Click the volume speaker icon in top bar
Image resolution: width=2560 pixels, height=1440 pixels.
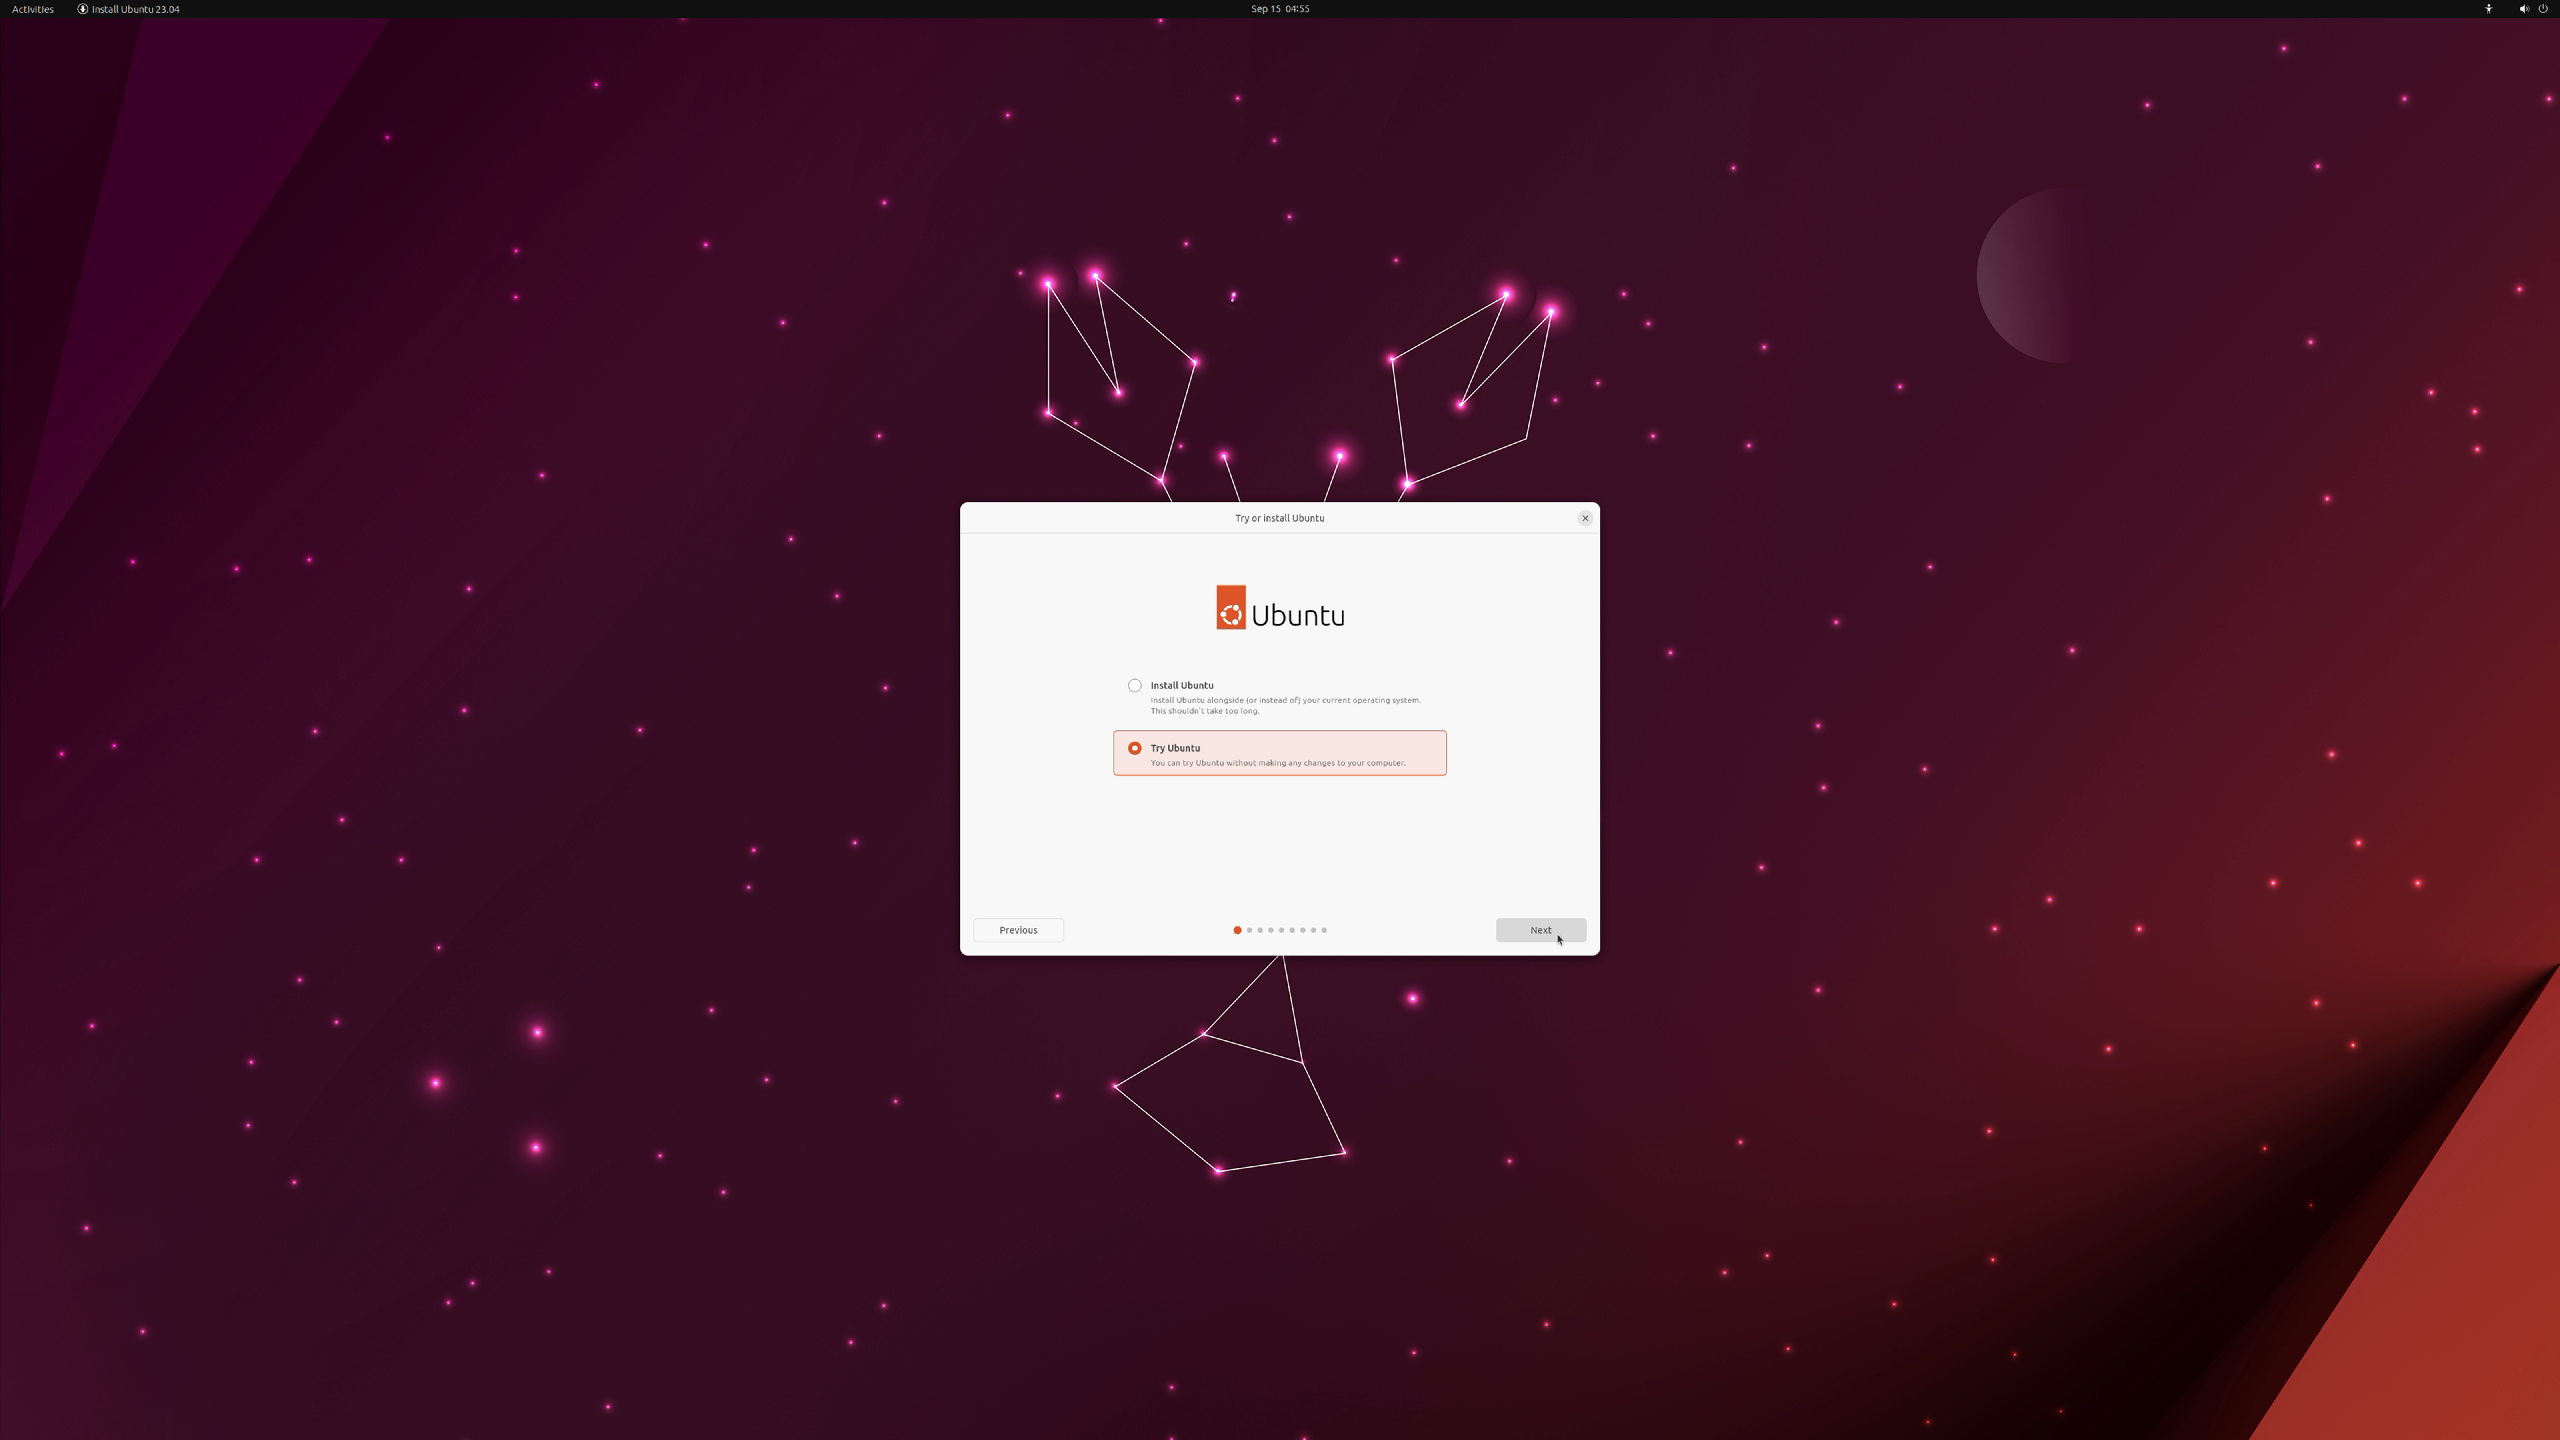pyautogui.click(x=2523, y=9)
